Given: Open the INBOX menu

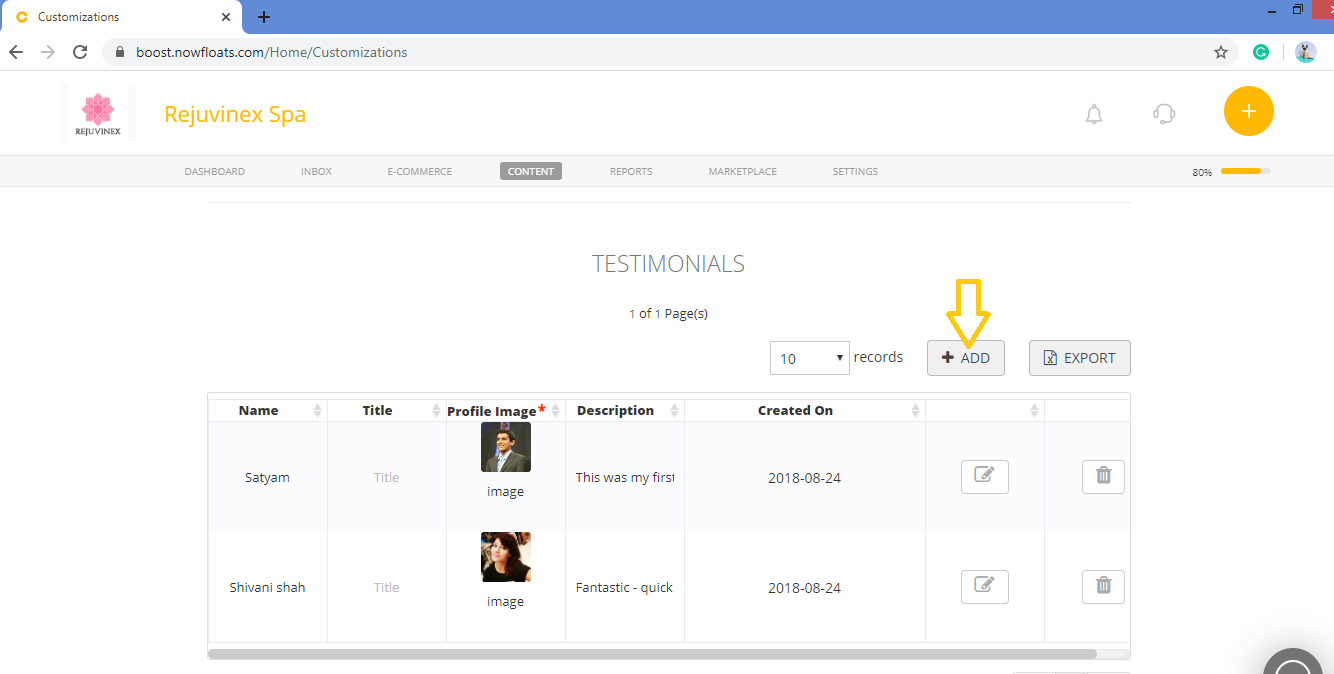Looking at the screenshot, I should pos(316,171).
